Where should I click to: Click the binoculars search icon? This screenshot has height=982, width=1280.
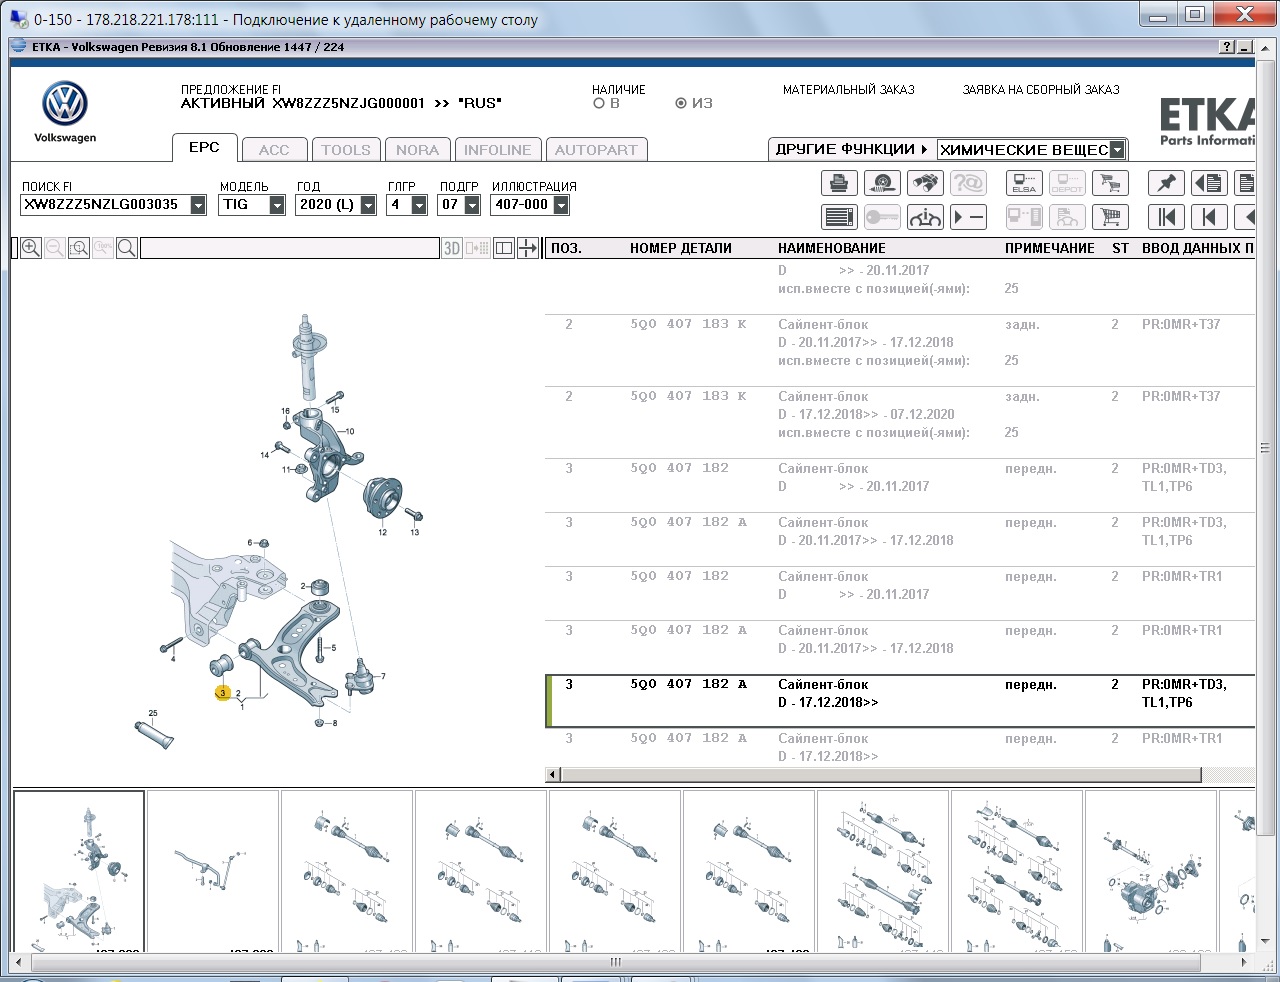(x=925, y=183)
